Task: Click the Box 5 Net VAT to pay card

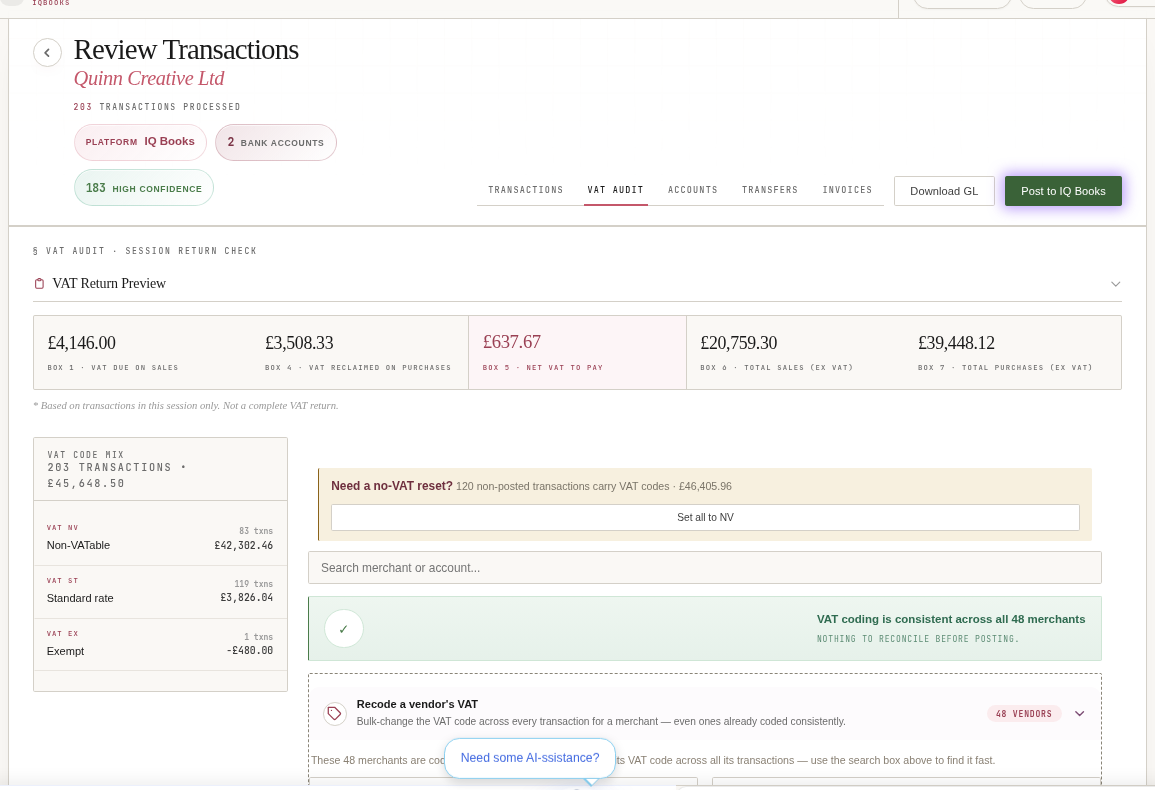Action: pyautogui.click(x=578, y=352)
